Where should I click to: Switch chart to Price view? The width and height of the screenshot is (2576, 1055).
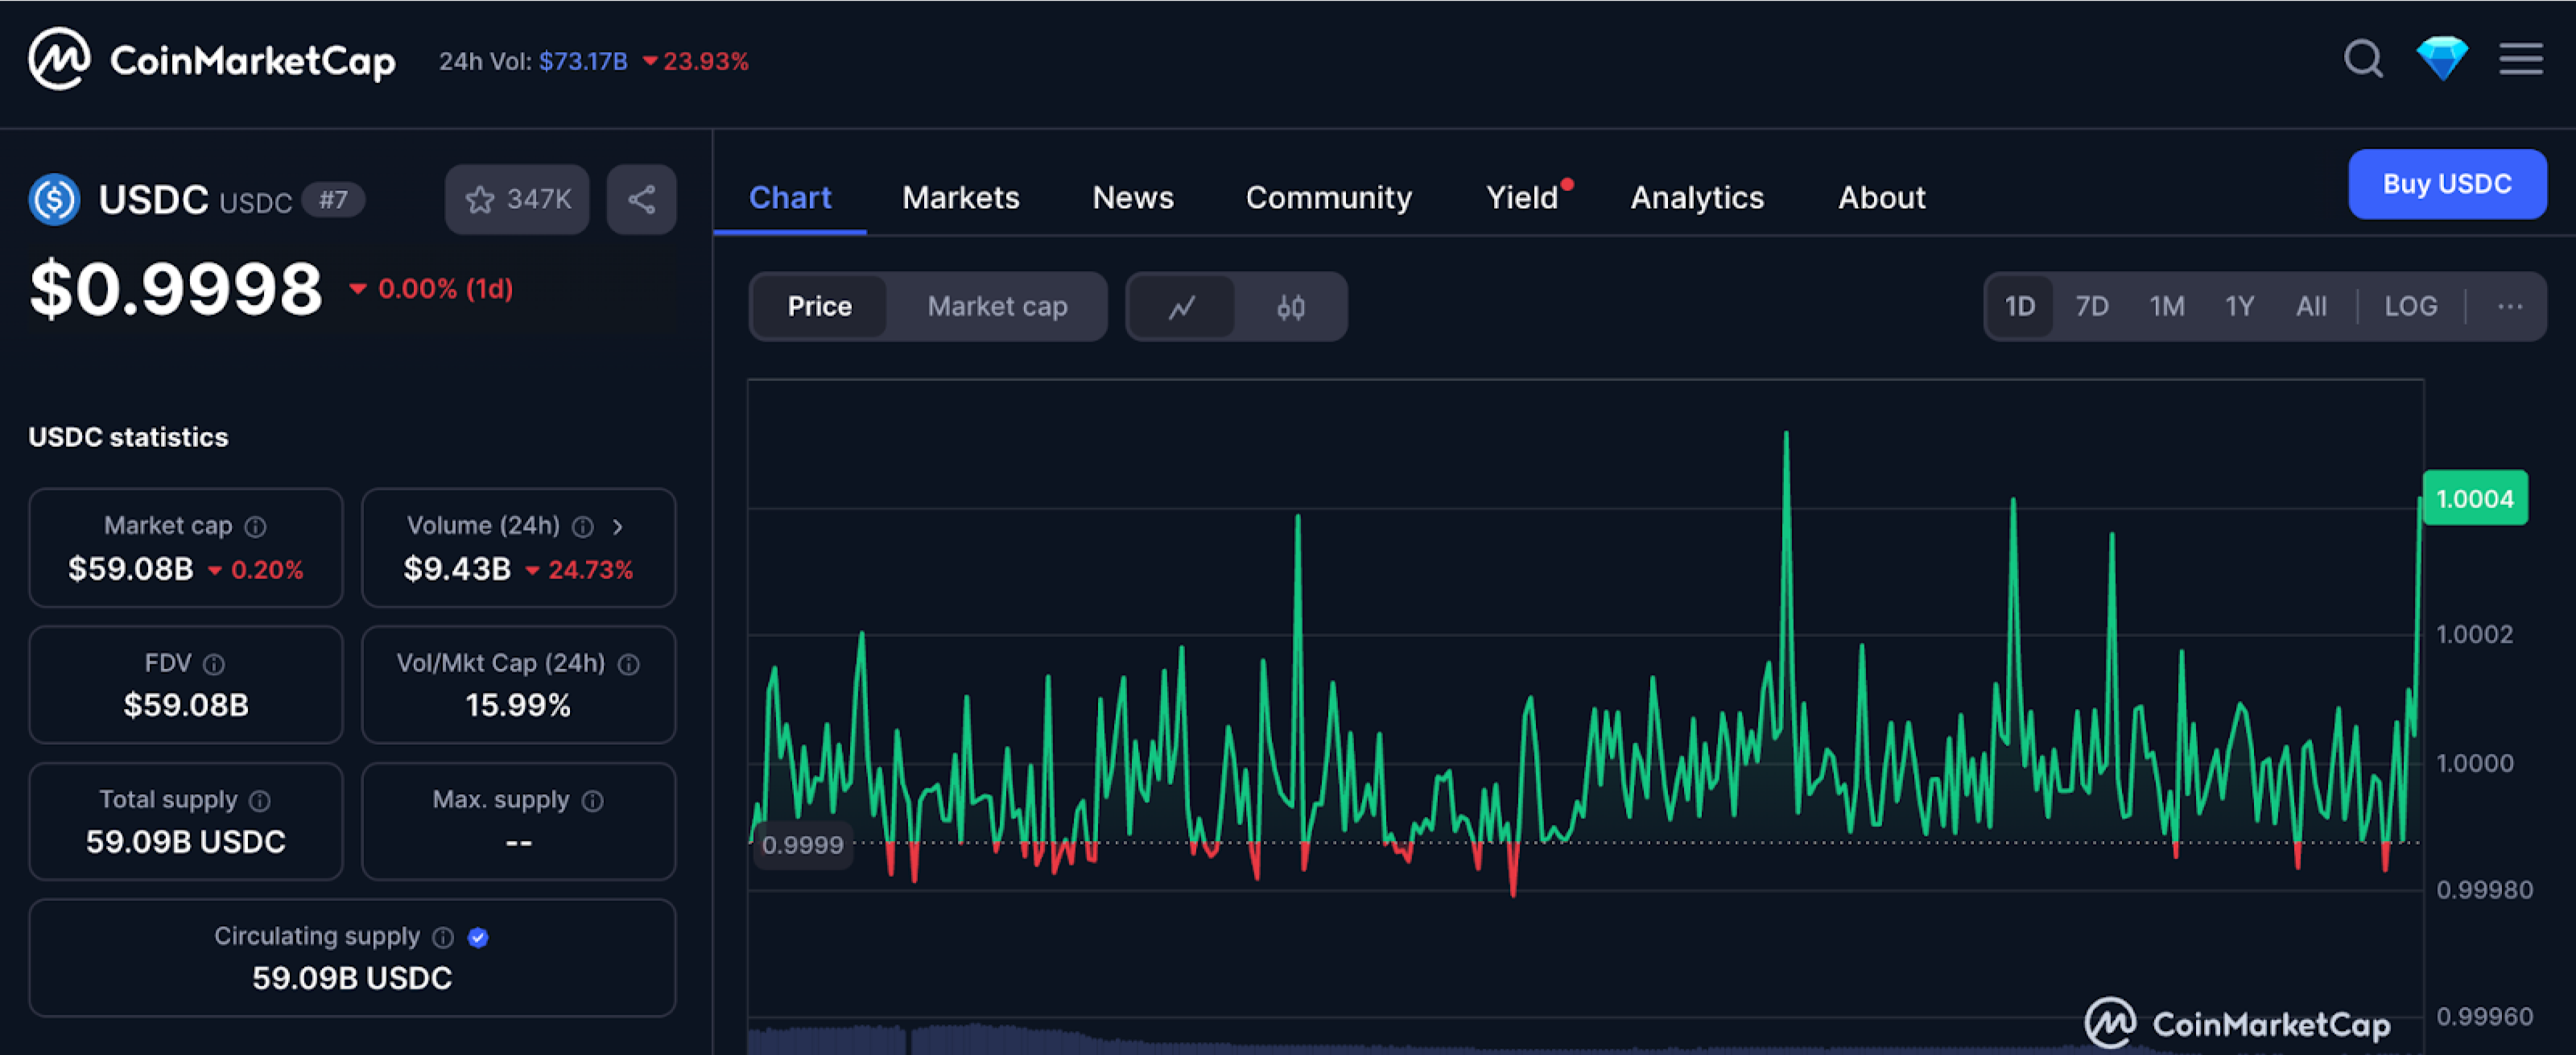click(x=819, y=306)
